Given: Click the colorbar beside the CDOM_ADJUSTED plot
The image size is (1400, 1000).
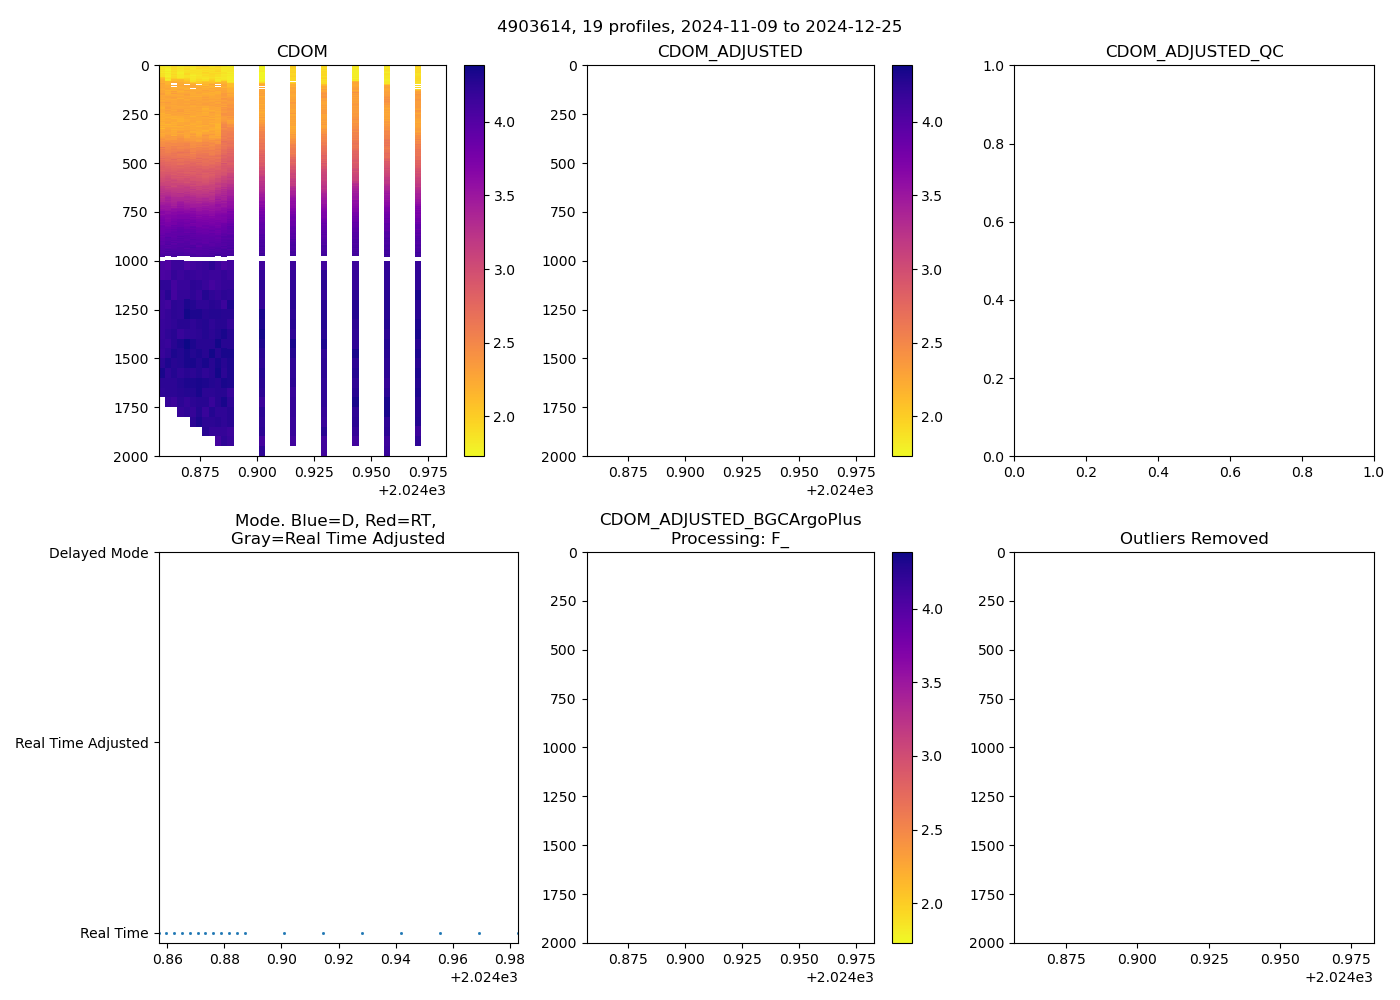Looking at the screenshot, I should tap(901, 260).
